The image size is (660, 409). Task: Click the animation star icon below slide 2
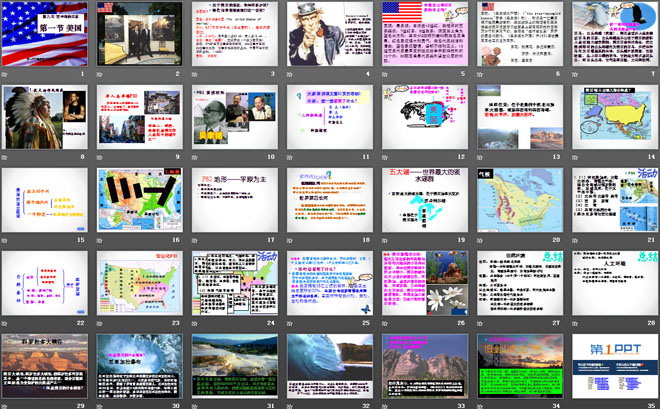coord(101,74)
